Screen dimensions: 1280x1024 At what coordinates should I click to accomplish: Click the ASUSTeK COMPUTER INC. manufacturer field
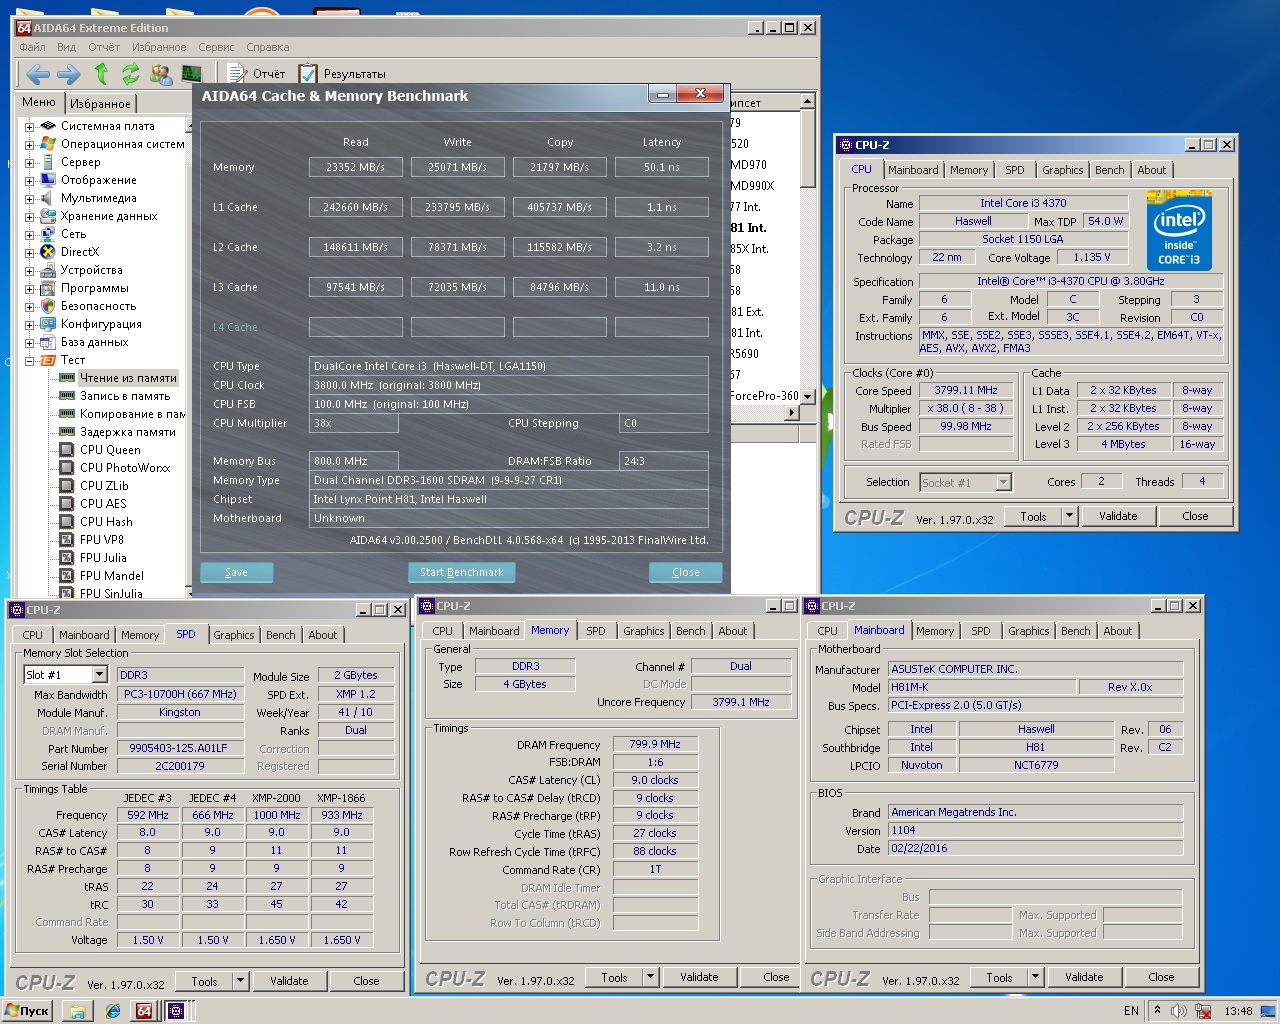click(x=1036, y=669)
